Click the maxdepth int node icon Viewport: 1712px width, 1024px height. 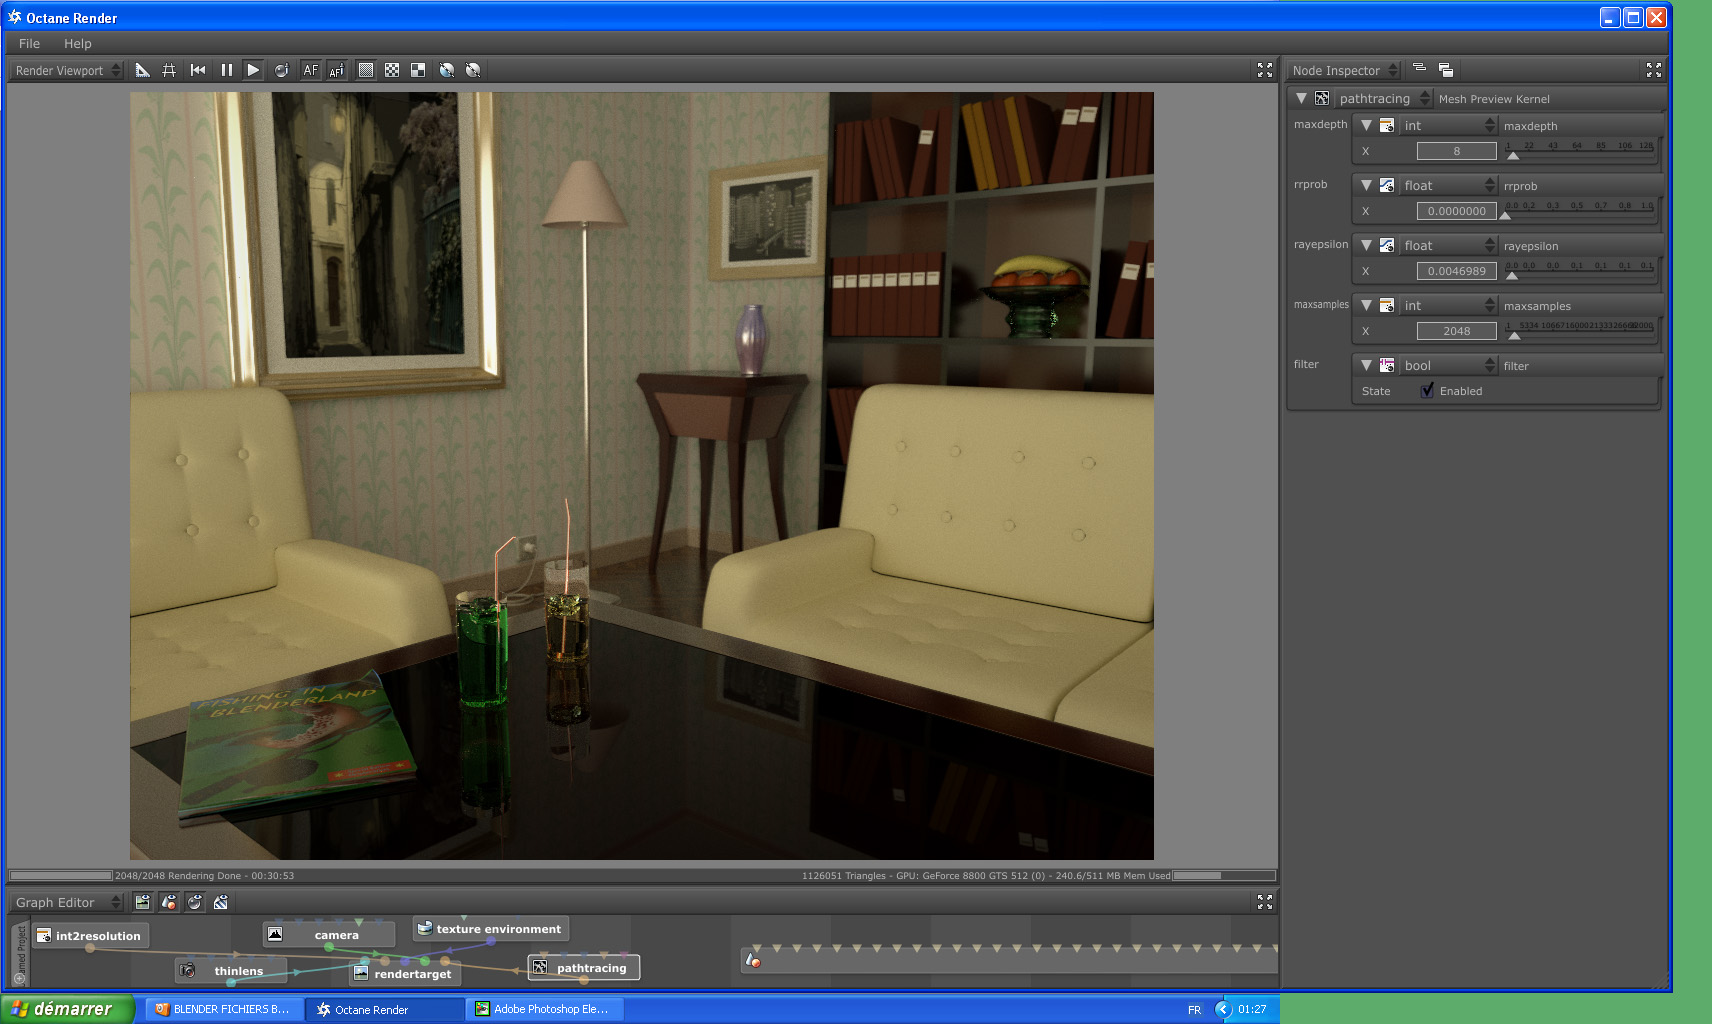pos(1387,125)
